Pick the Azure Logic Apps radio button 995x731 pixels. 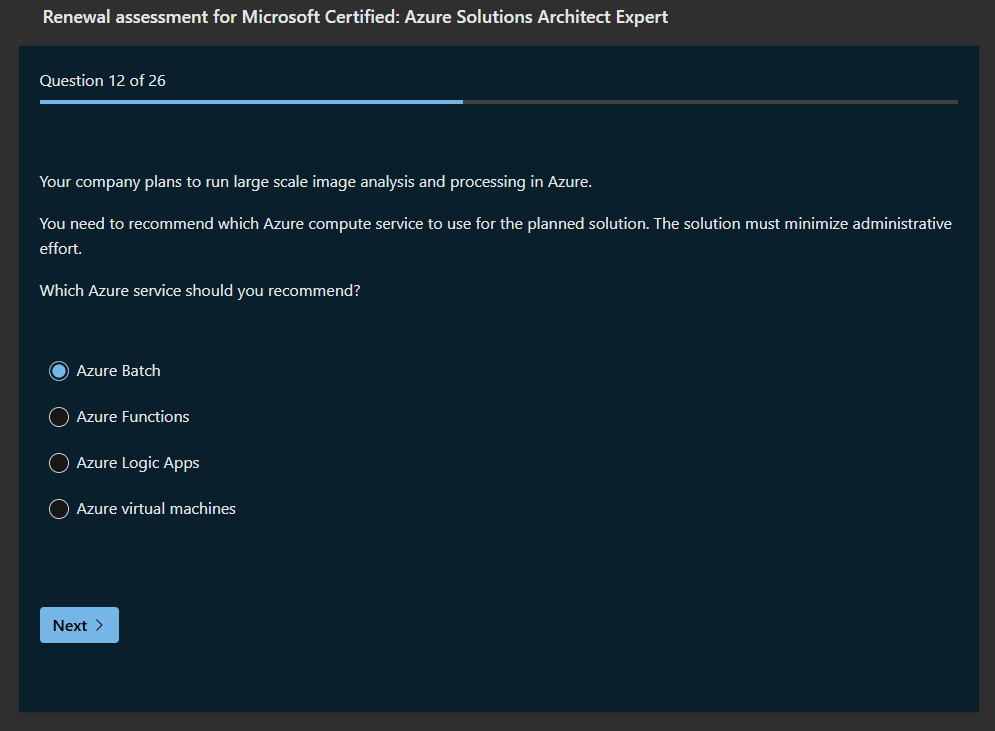click(59, 463)
